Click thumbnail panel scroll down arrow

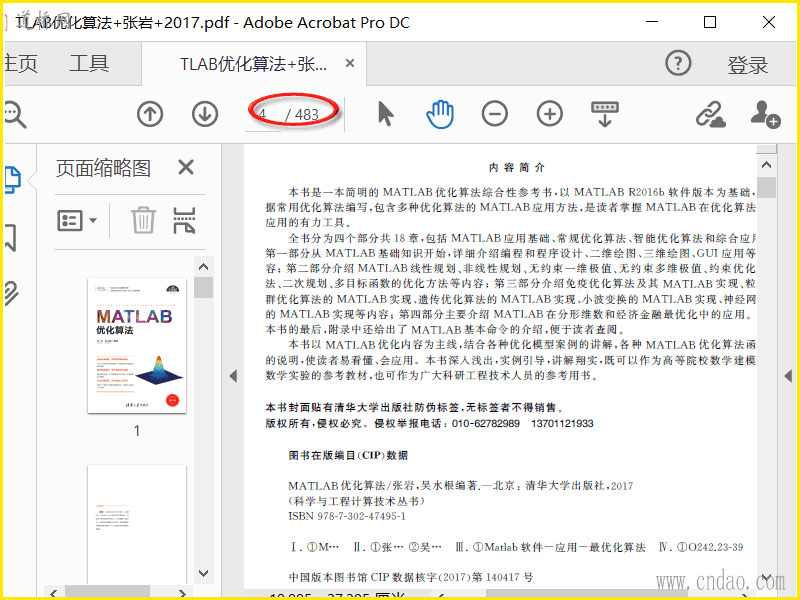tap(204, 573)
